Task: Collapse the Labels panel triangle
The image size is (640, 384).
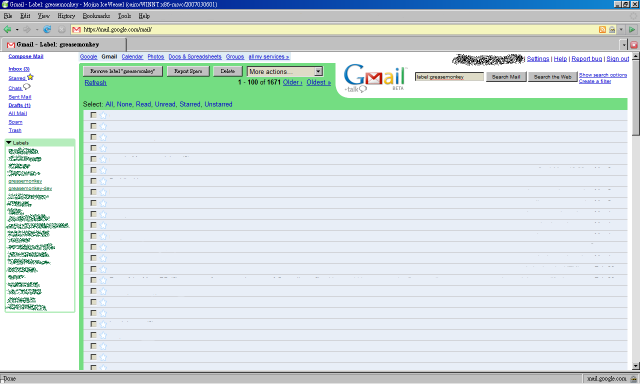Action: click(x=9, y=142)
